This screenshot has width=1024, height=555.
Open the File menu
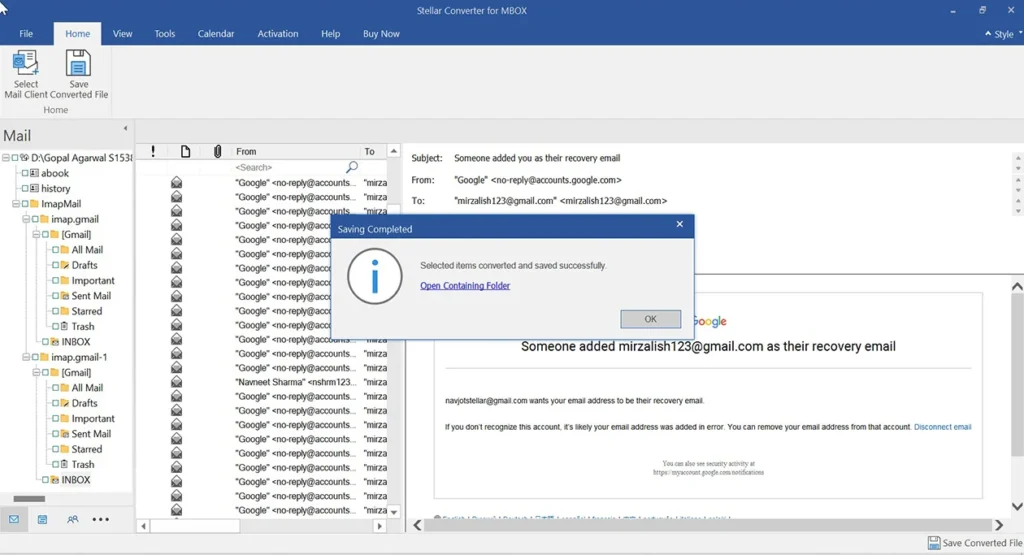coord(26,34)
